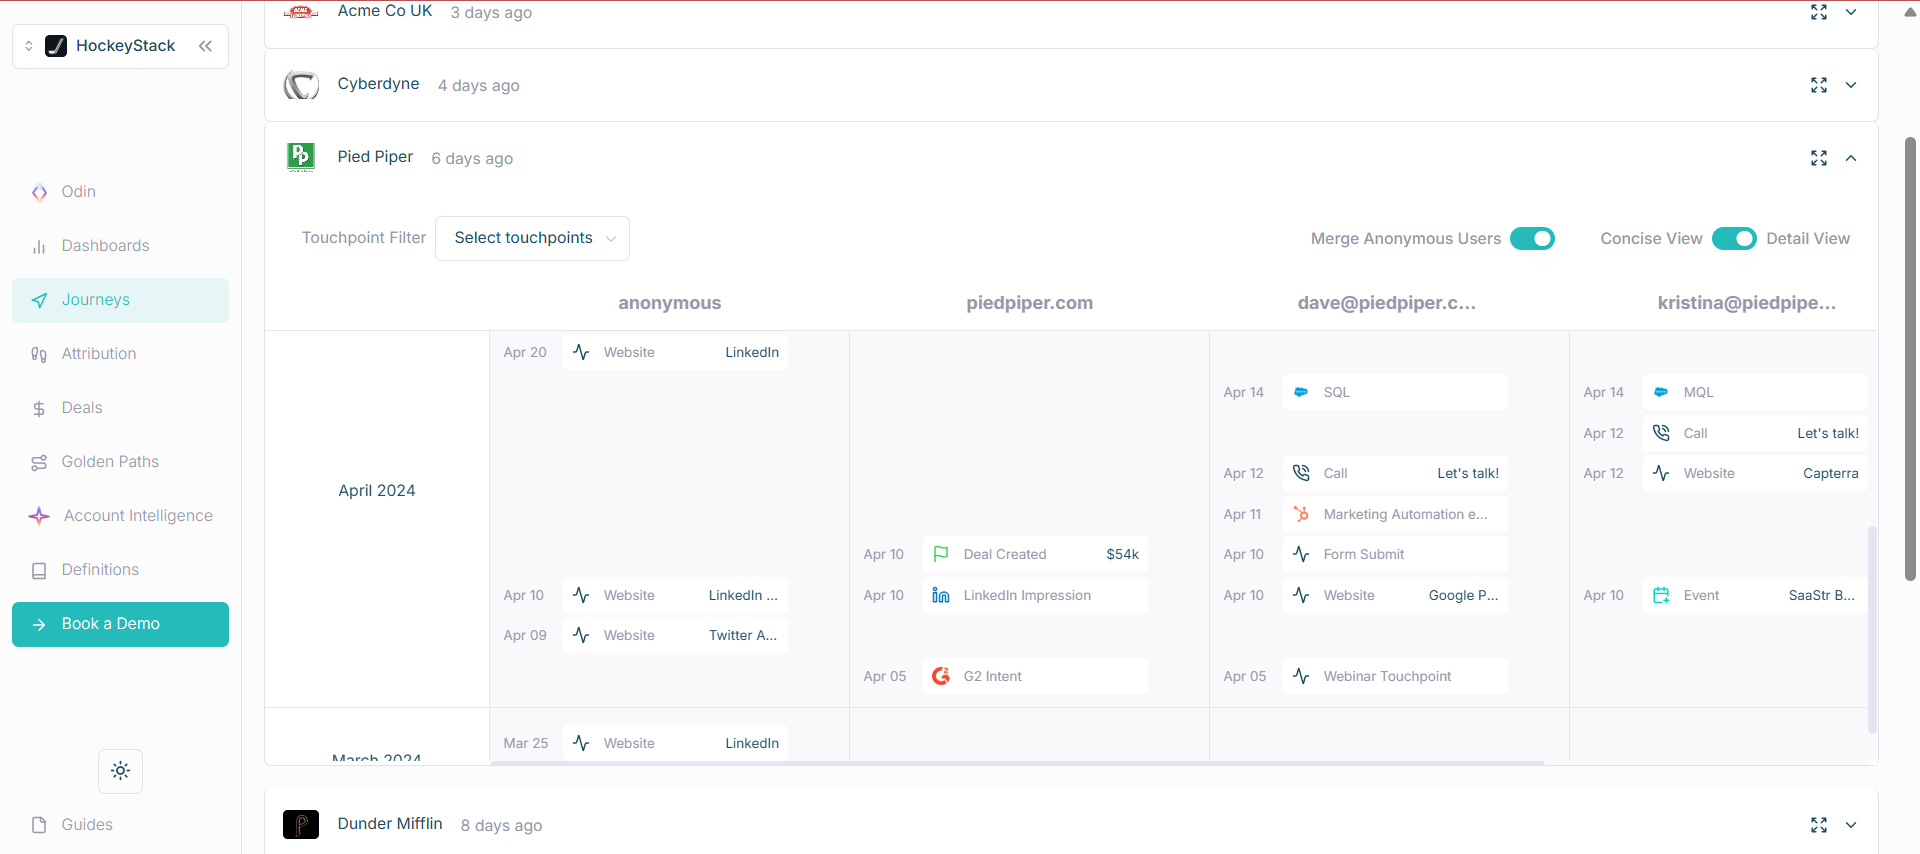
Task: Click the SaaStr Event calendar icon
Action: (1661, 595)
